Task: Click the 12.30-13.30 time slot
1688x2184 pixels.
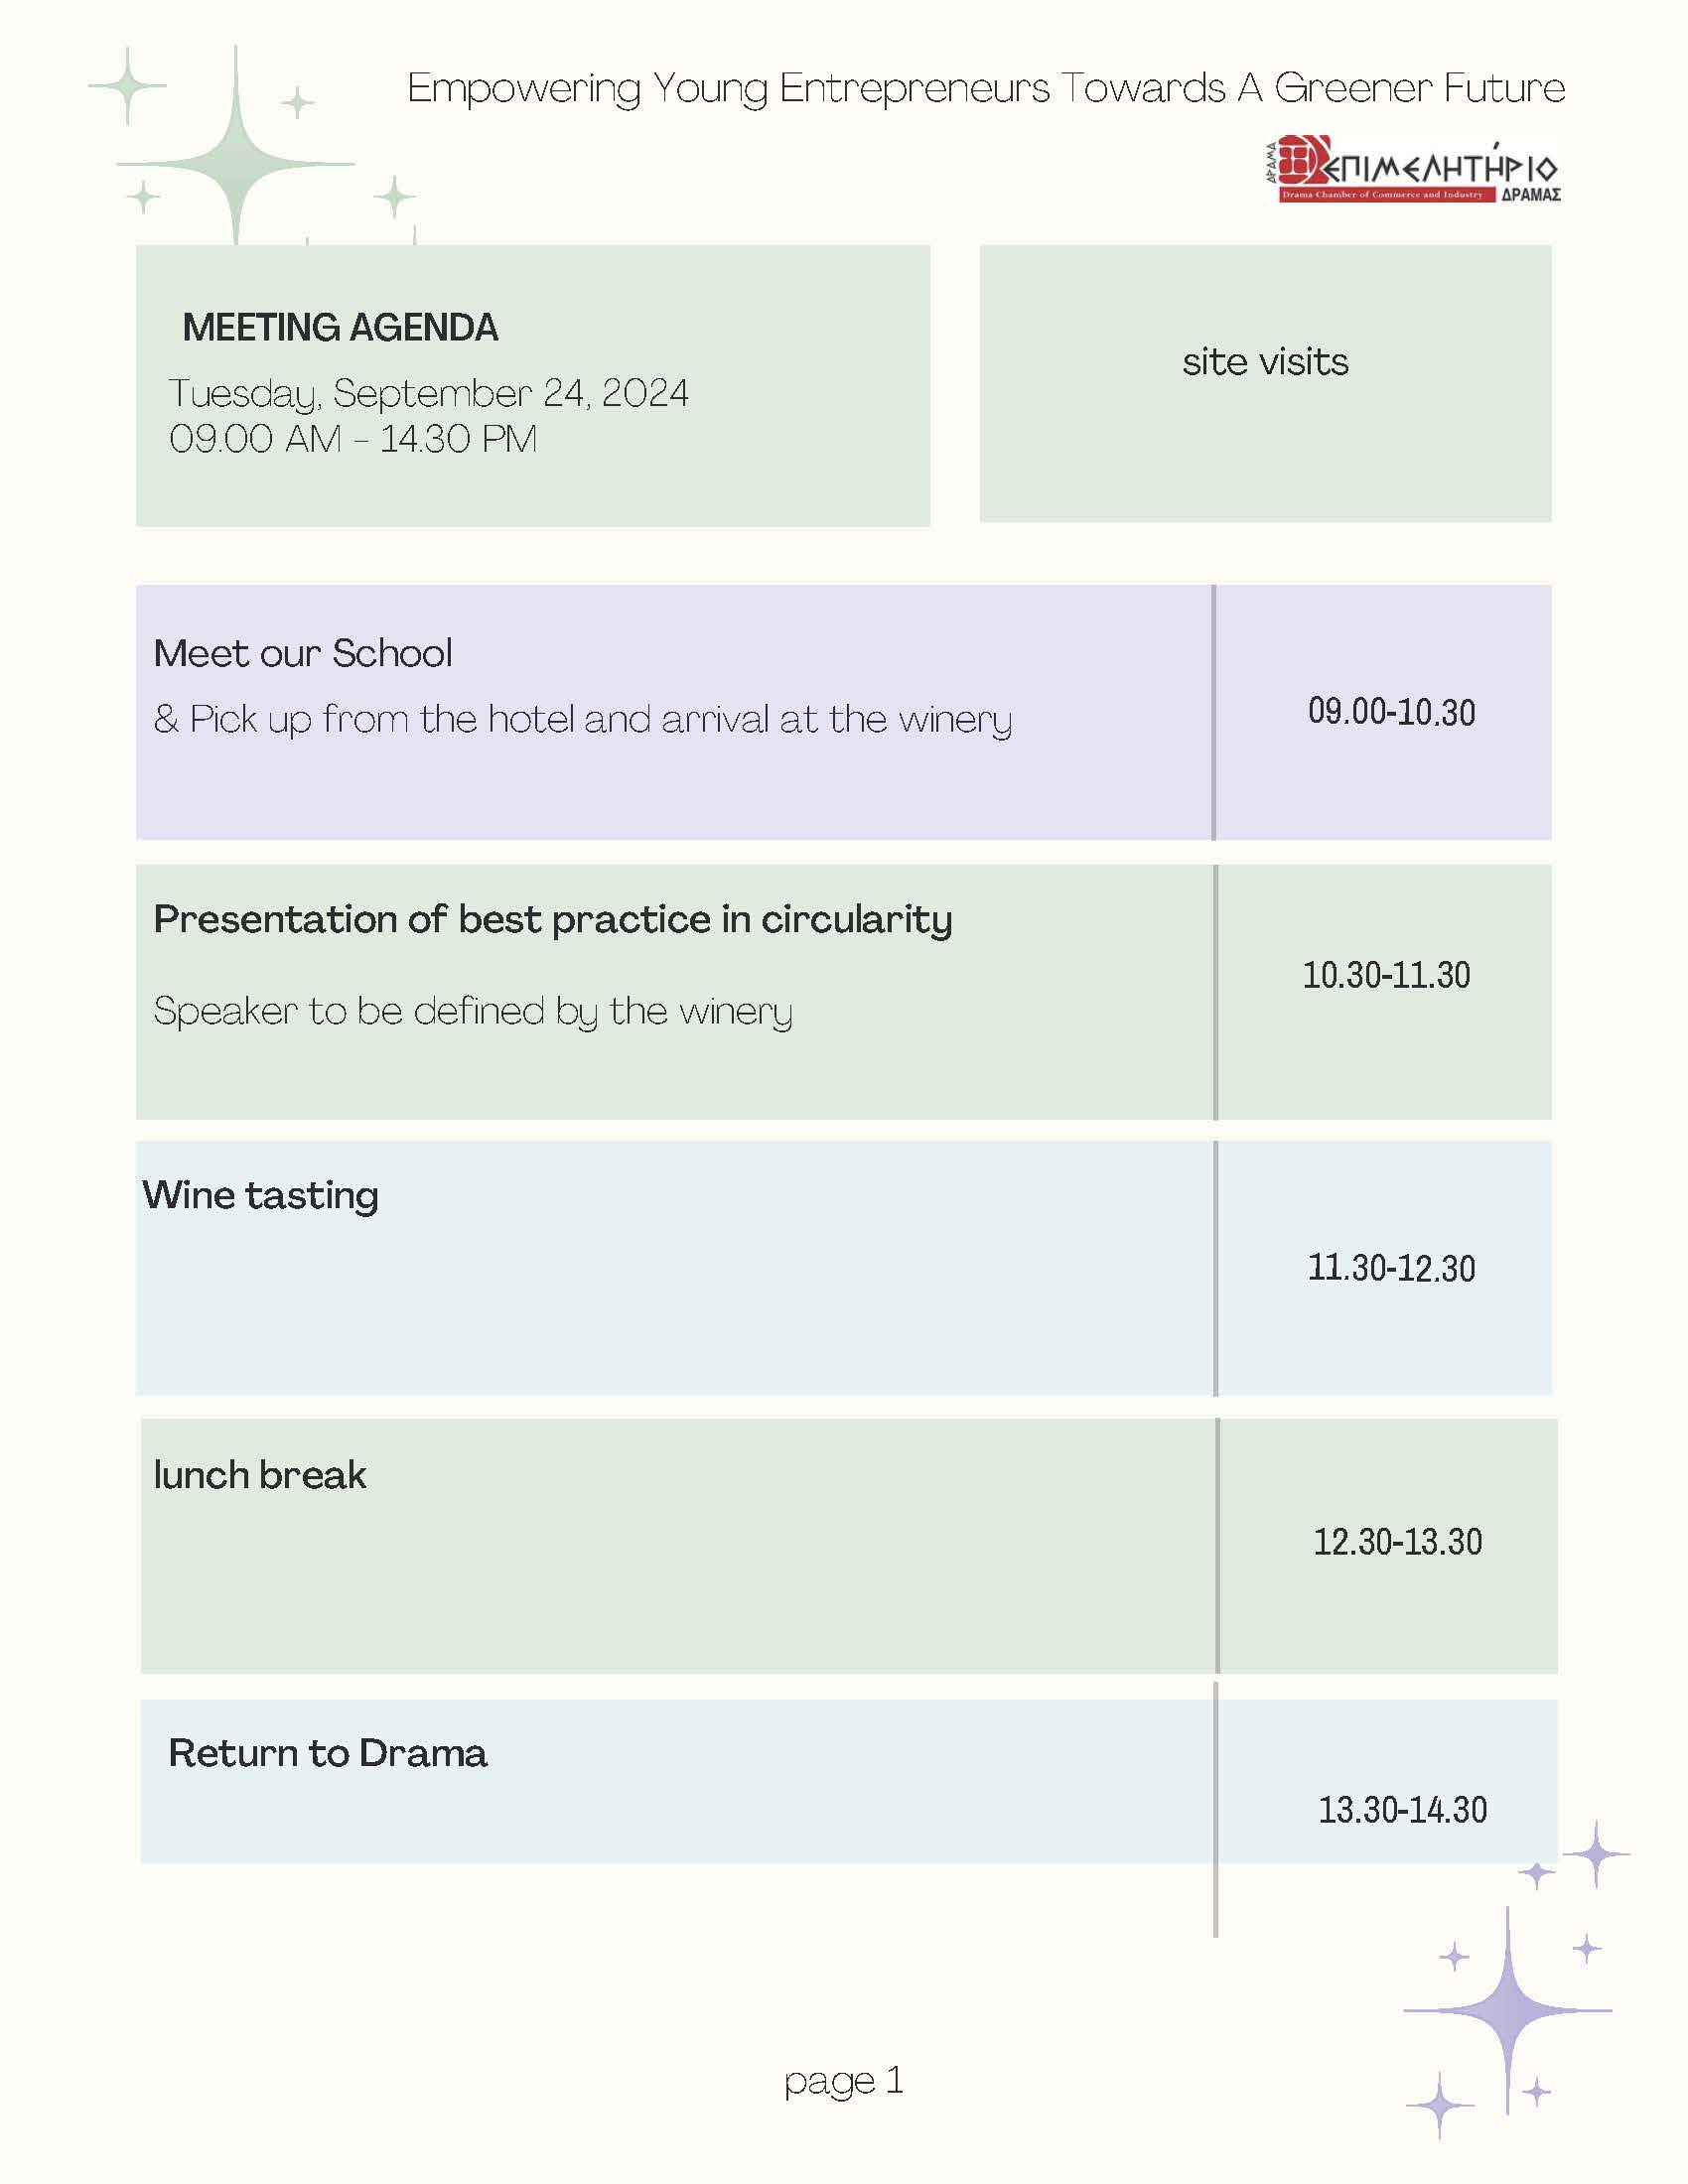Action: pyautogui.click(x=1397, y=1542)
